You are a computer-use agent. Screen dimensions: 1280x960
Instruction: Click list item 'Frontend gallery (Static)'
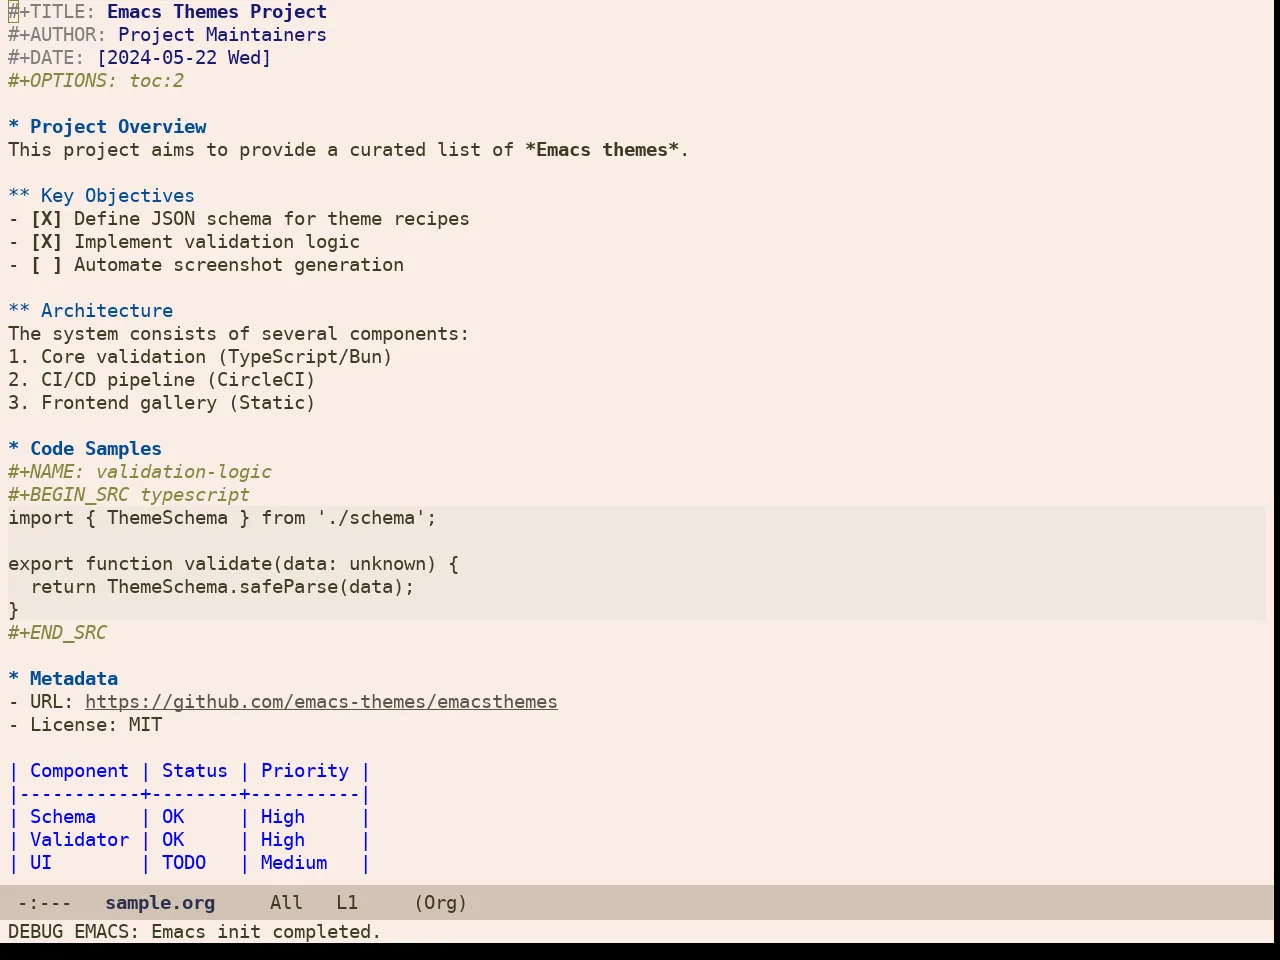178,403
